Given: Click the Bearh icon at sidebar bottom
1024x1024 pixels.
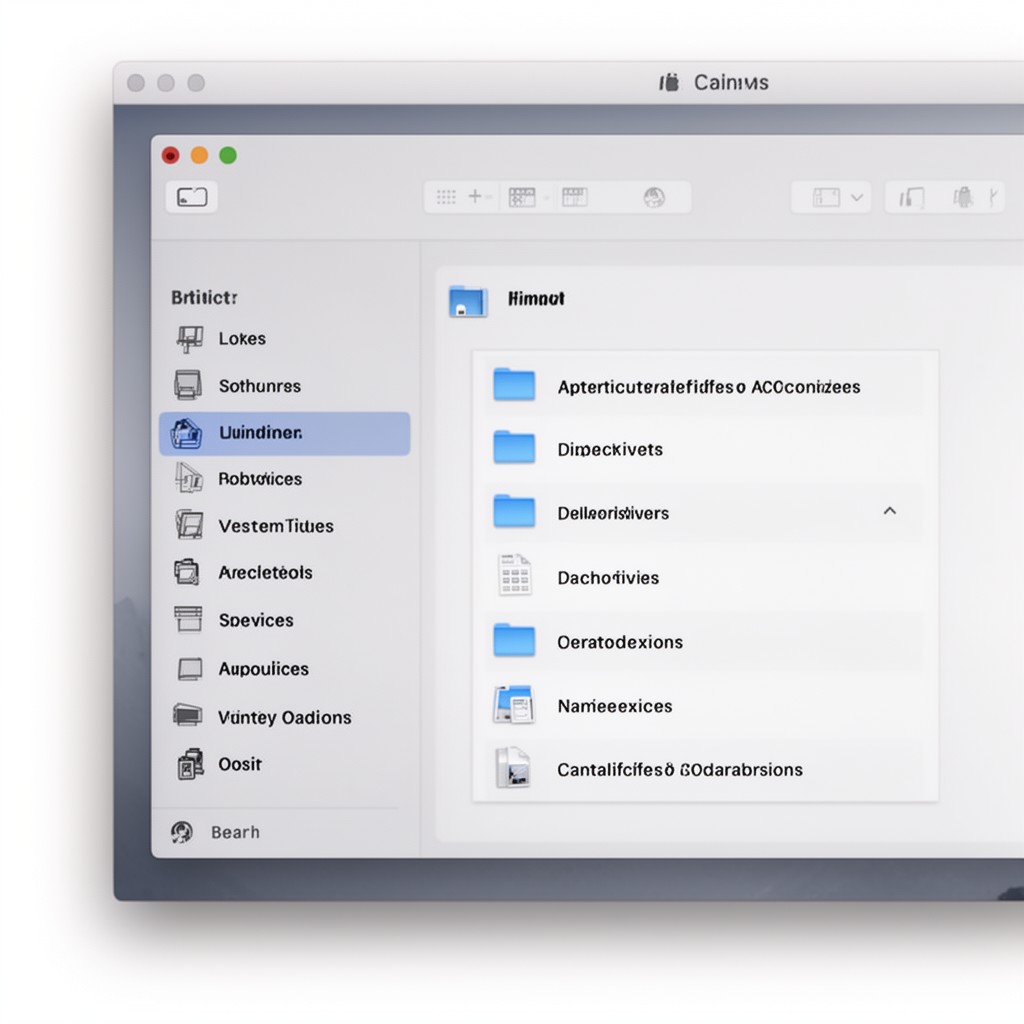Looking at the screenshot, I should (x=182, y=832).
